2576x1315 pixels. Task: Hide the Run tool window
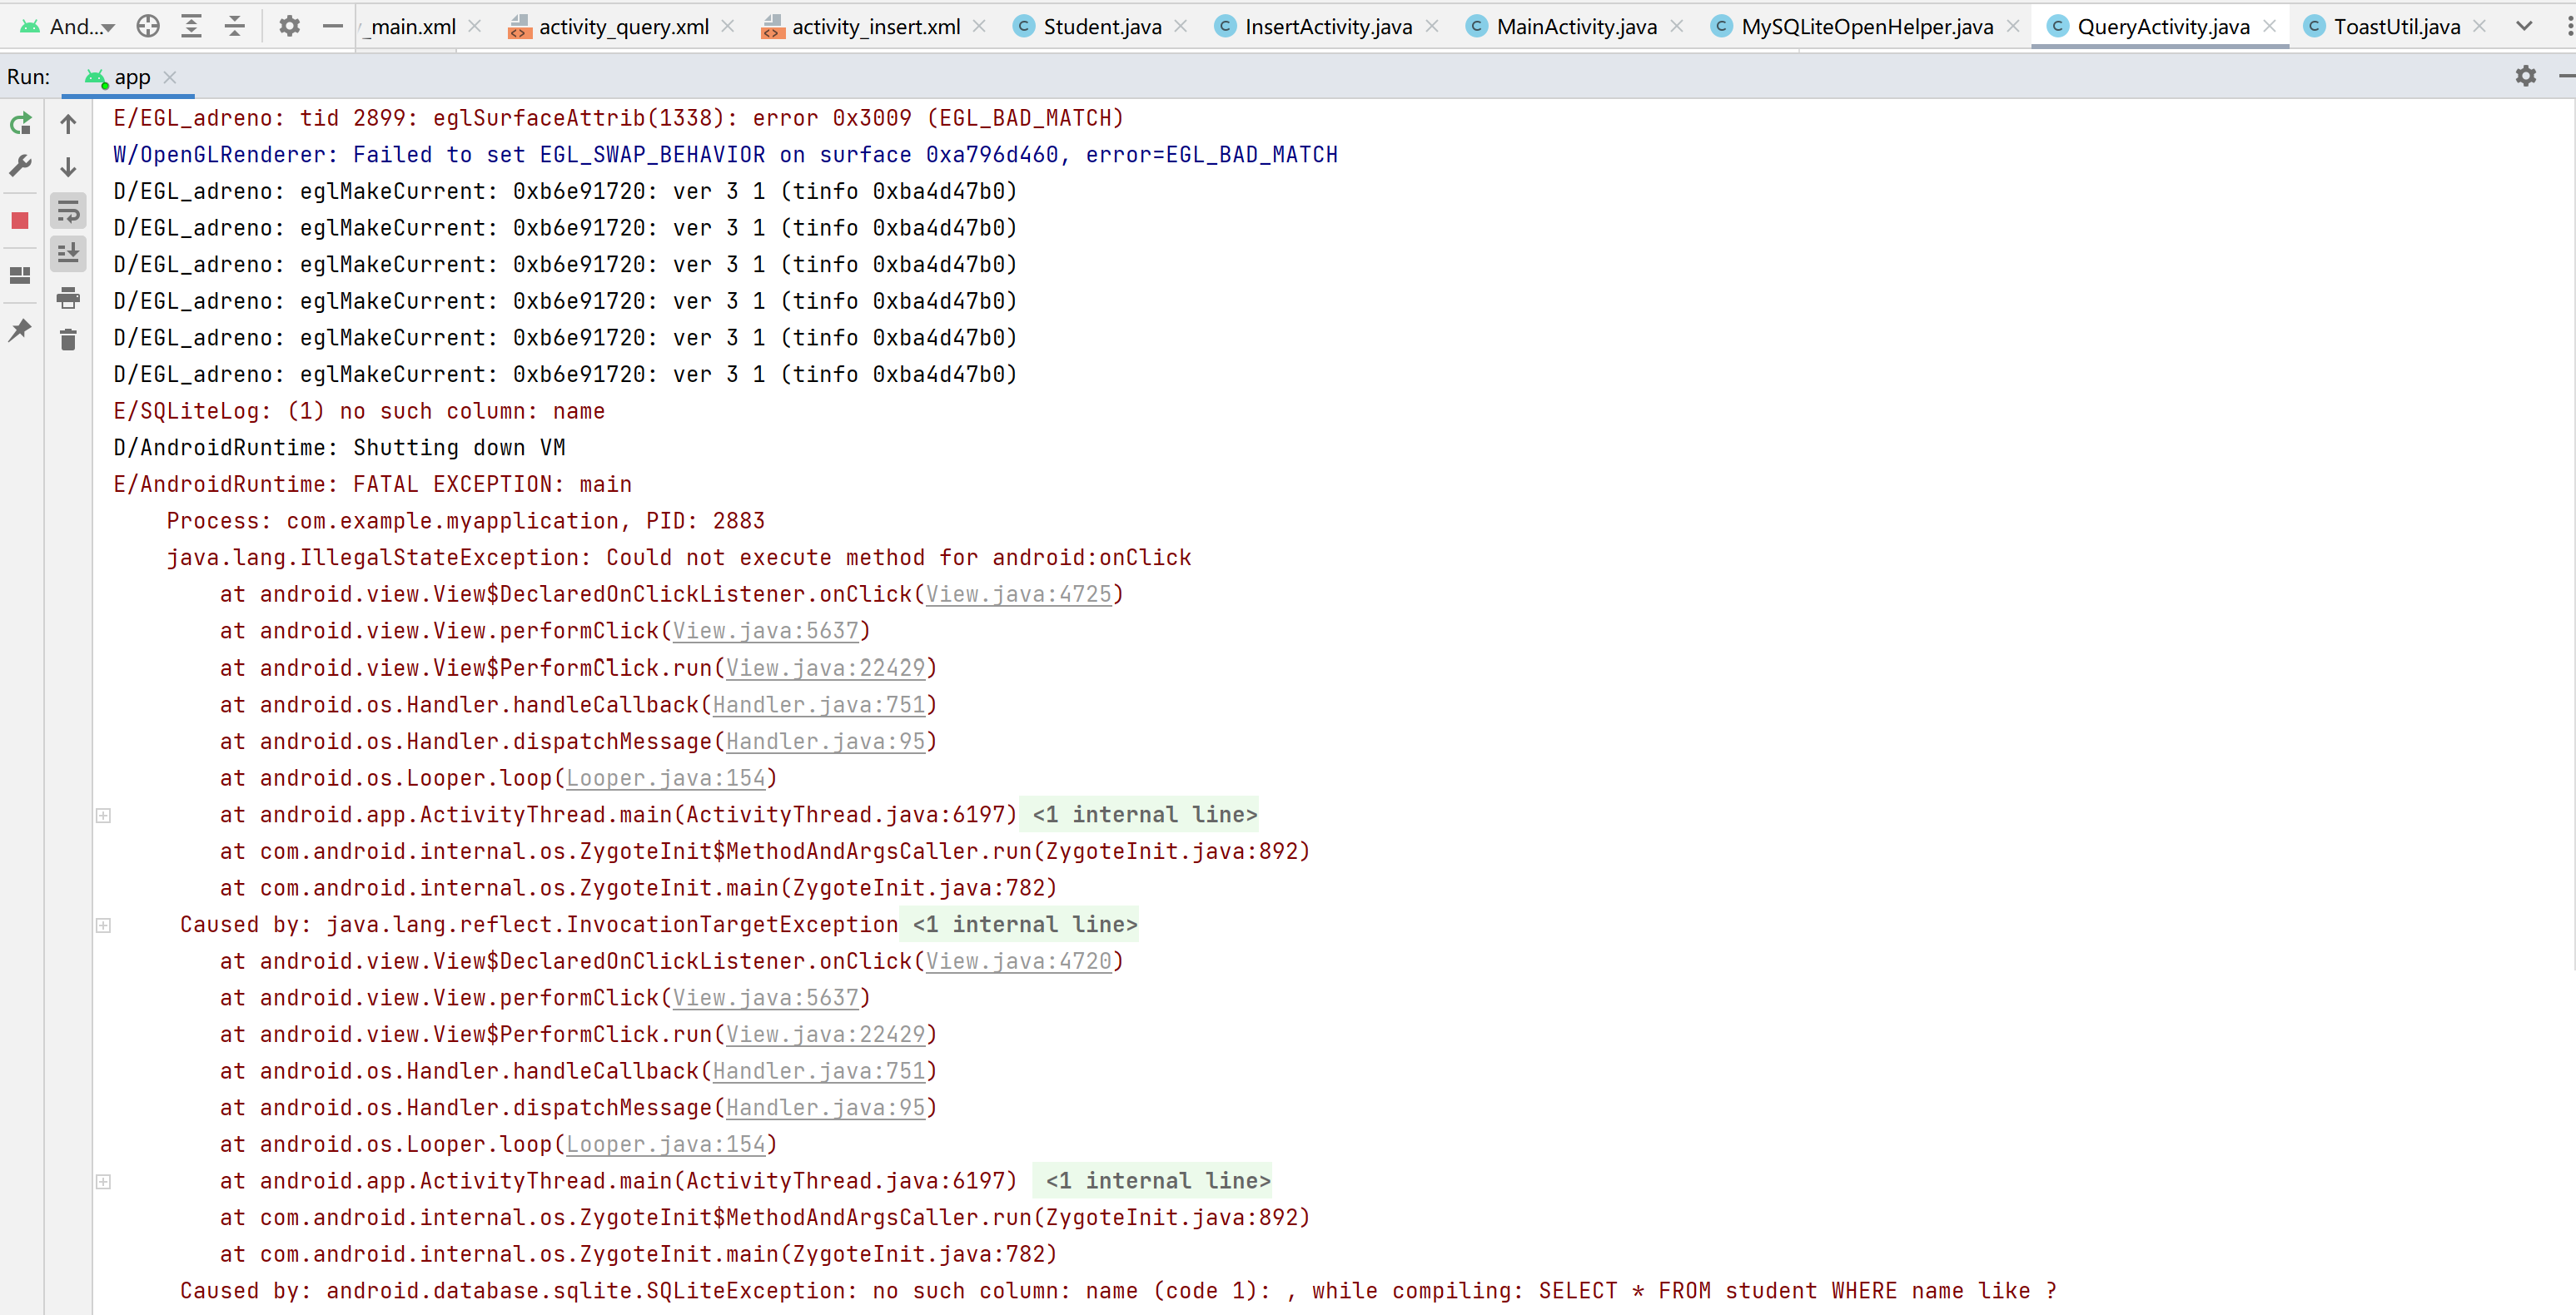point(2566,76)
